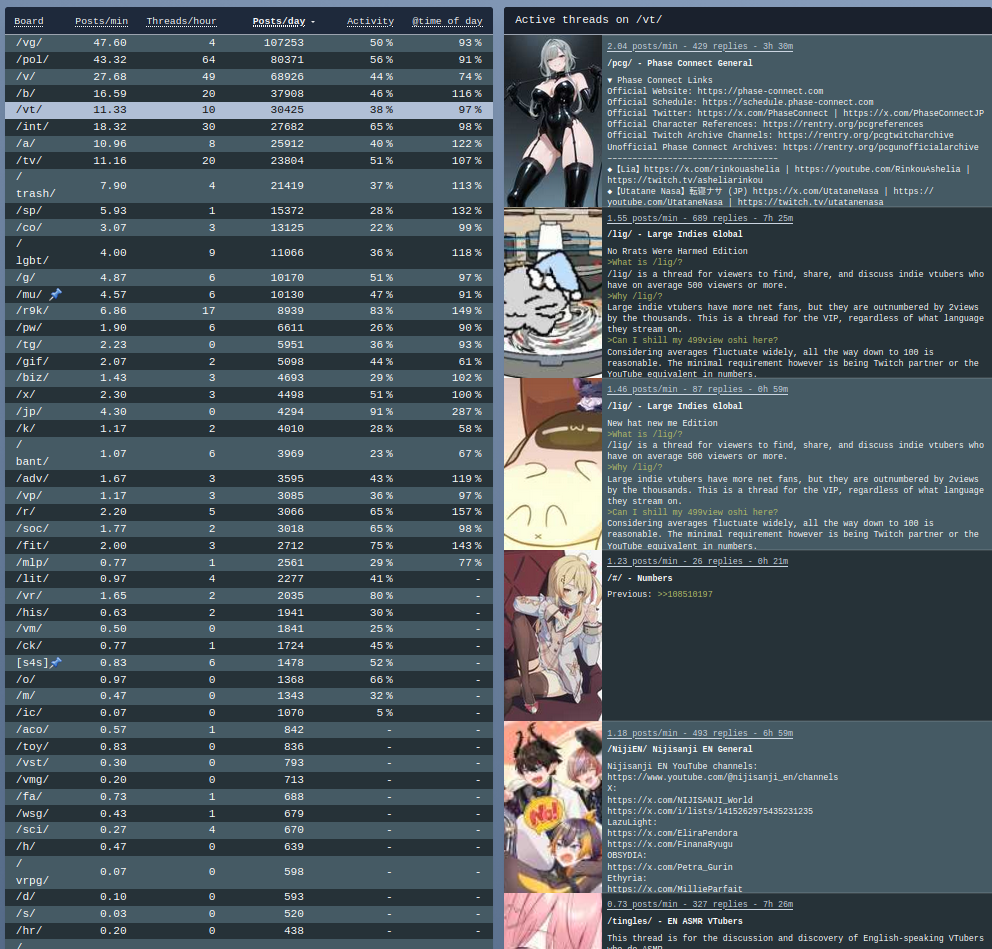The height and width of the screenshot is (949, 992).
Task: Select the /a/ board row
Action: (249, 144)
